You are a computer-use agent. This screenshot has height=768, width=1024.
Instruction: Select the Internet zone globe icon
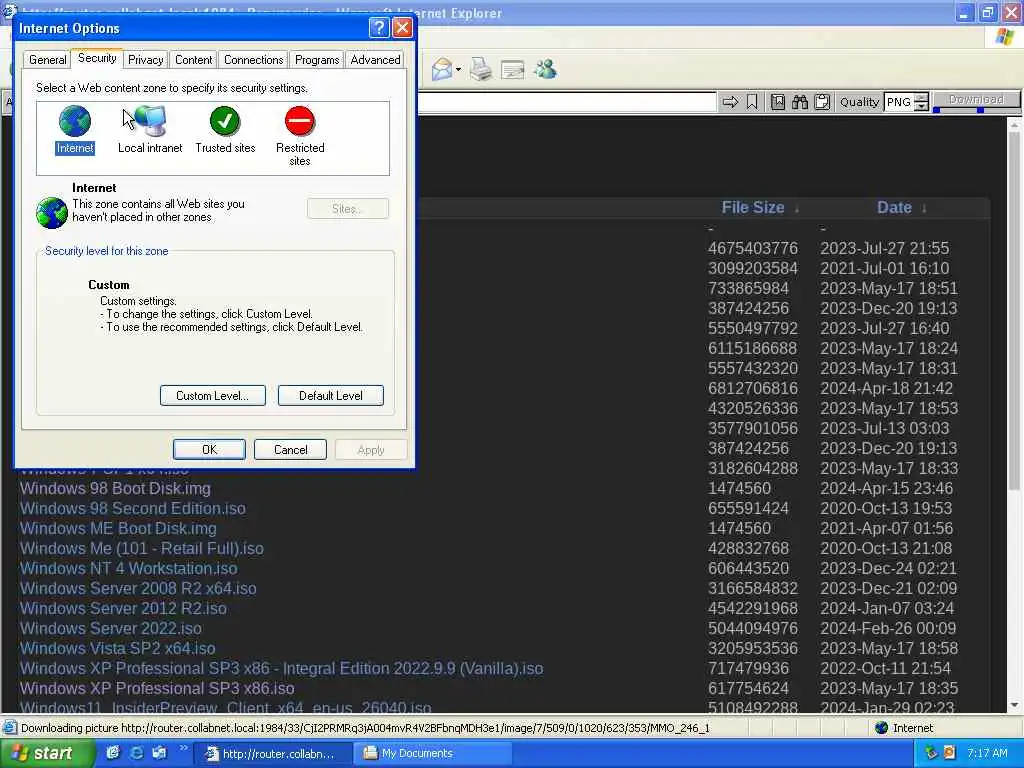point(74,121)
